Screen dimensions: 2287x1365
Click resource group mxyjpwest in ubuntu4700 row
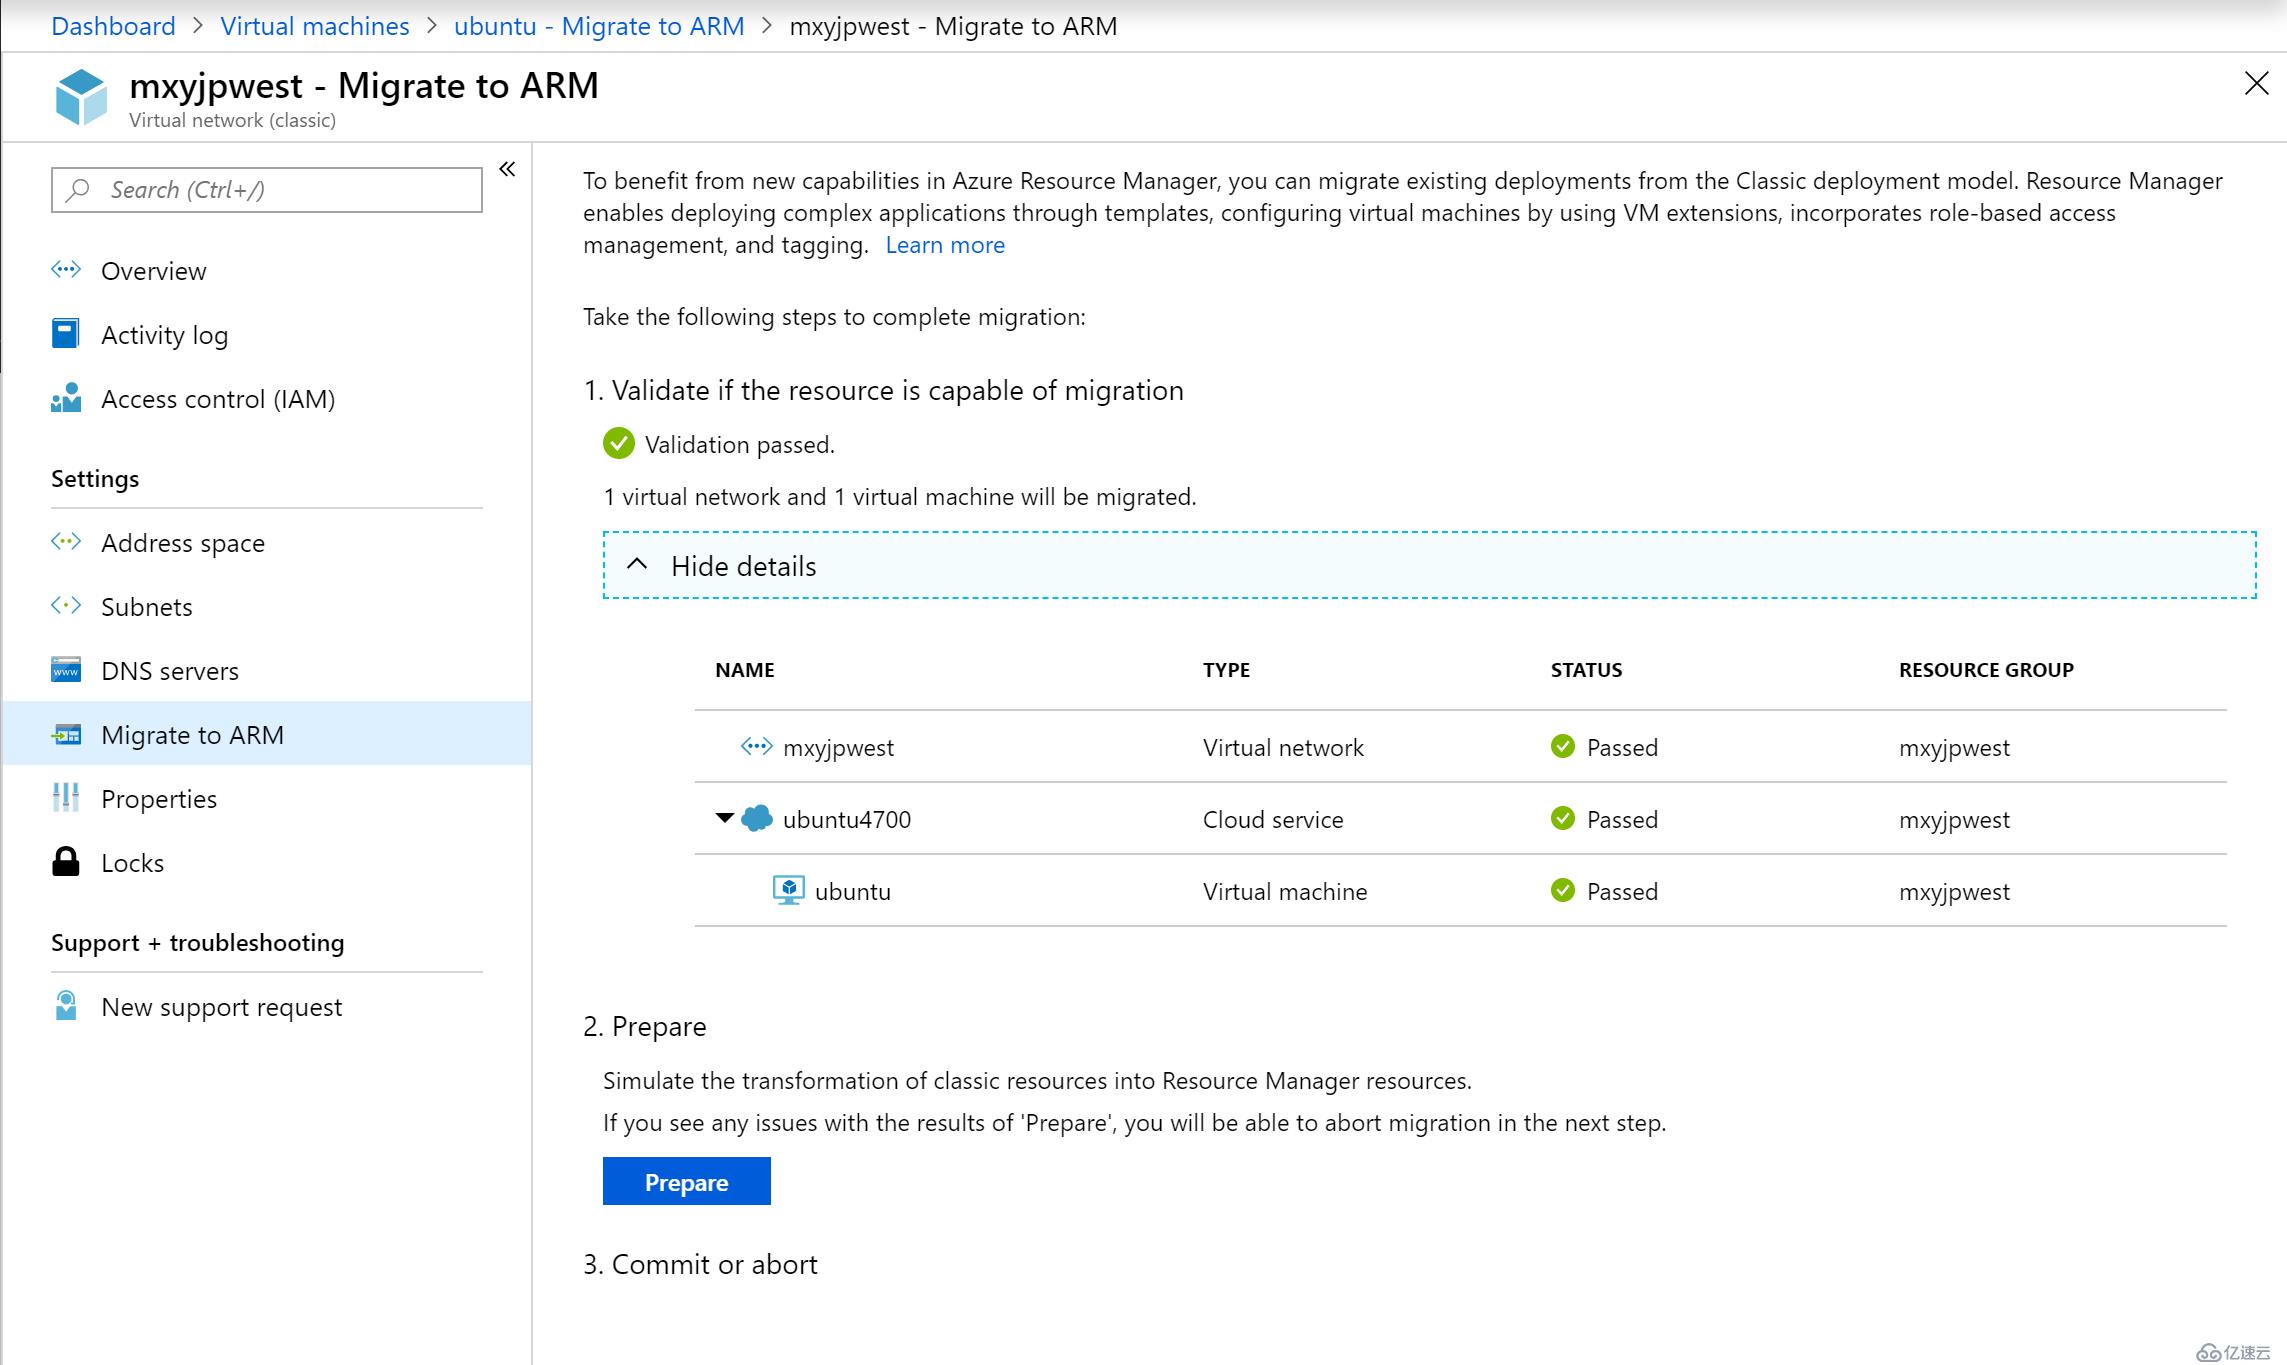coord(1954,819)
